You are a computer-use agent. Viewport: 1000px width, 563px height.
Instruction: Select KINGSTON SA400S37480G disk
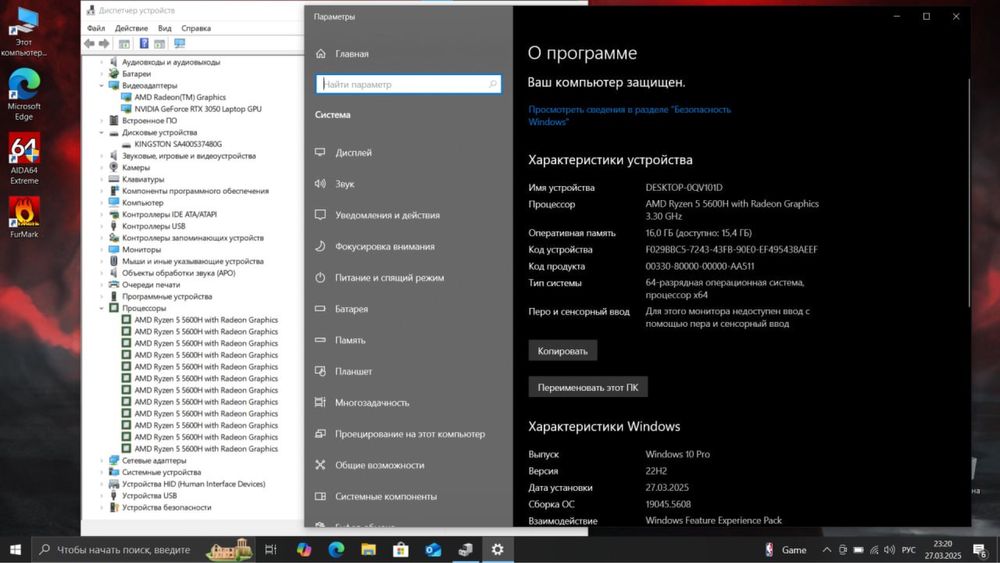tap(178, 144)
